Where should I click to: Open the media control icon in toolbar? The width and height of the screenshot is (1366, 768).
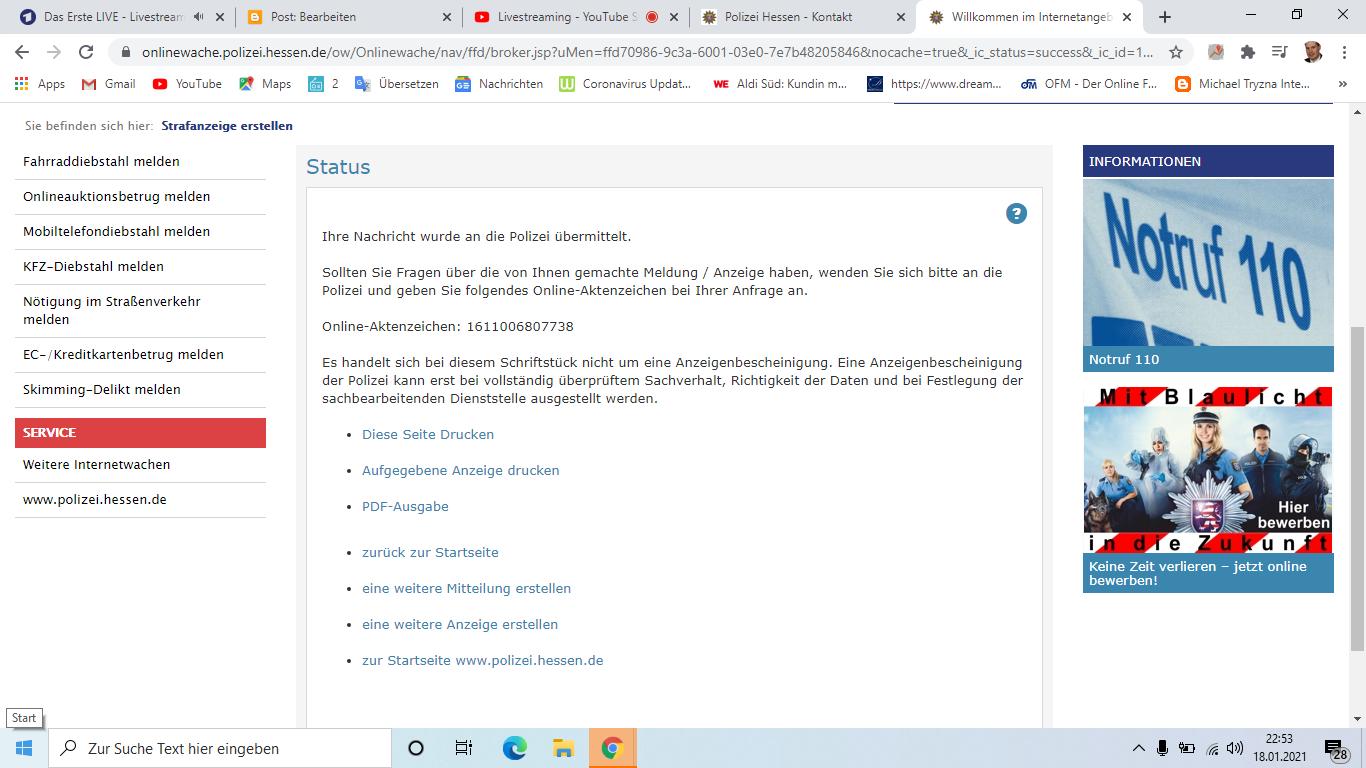(x=1280, y=52)
